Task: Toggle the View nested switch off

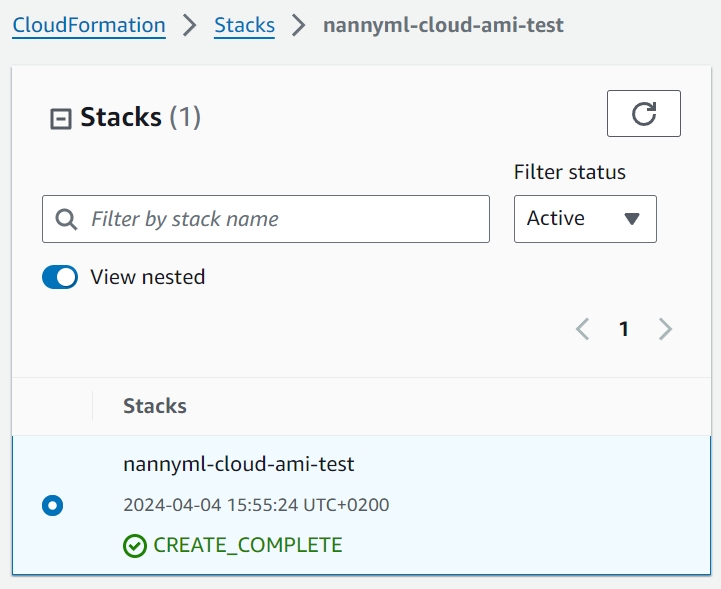Action: pyautogui.click(x=60, y=277)
